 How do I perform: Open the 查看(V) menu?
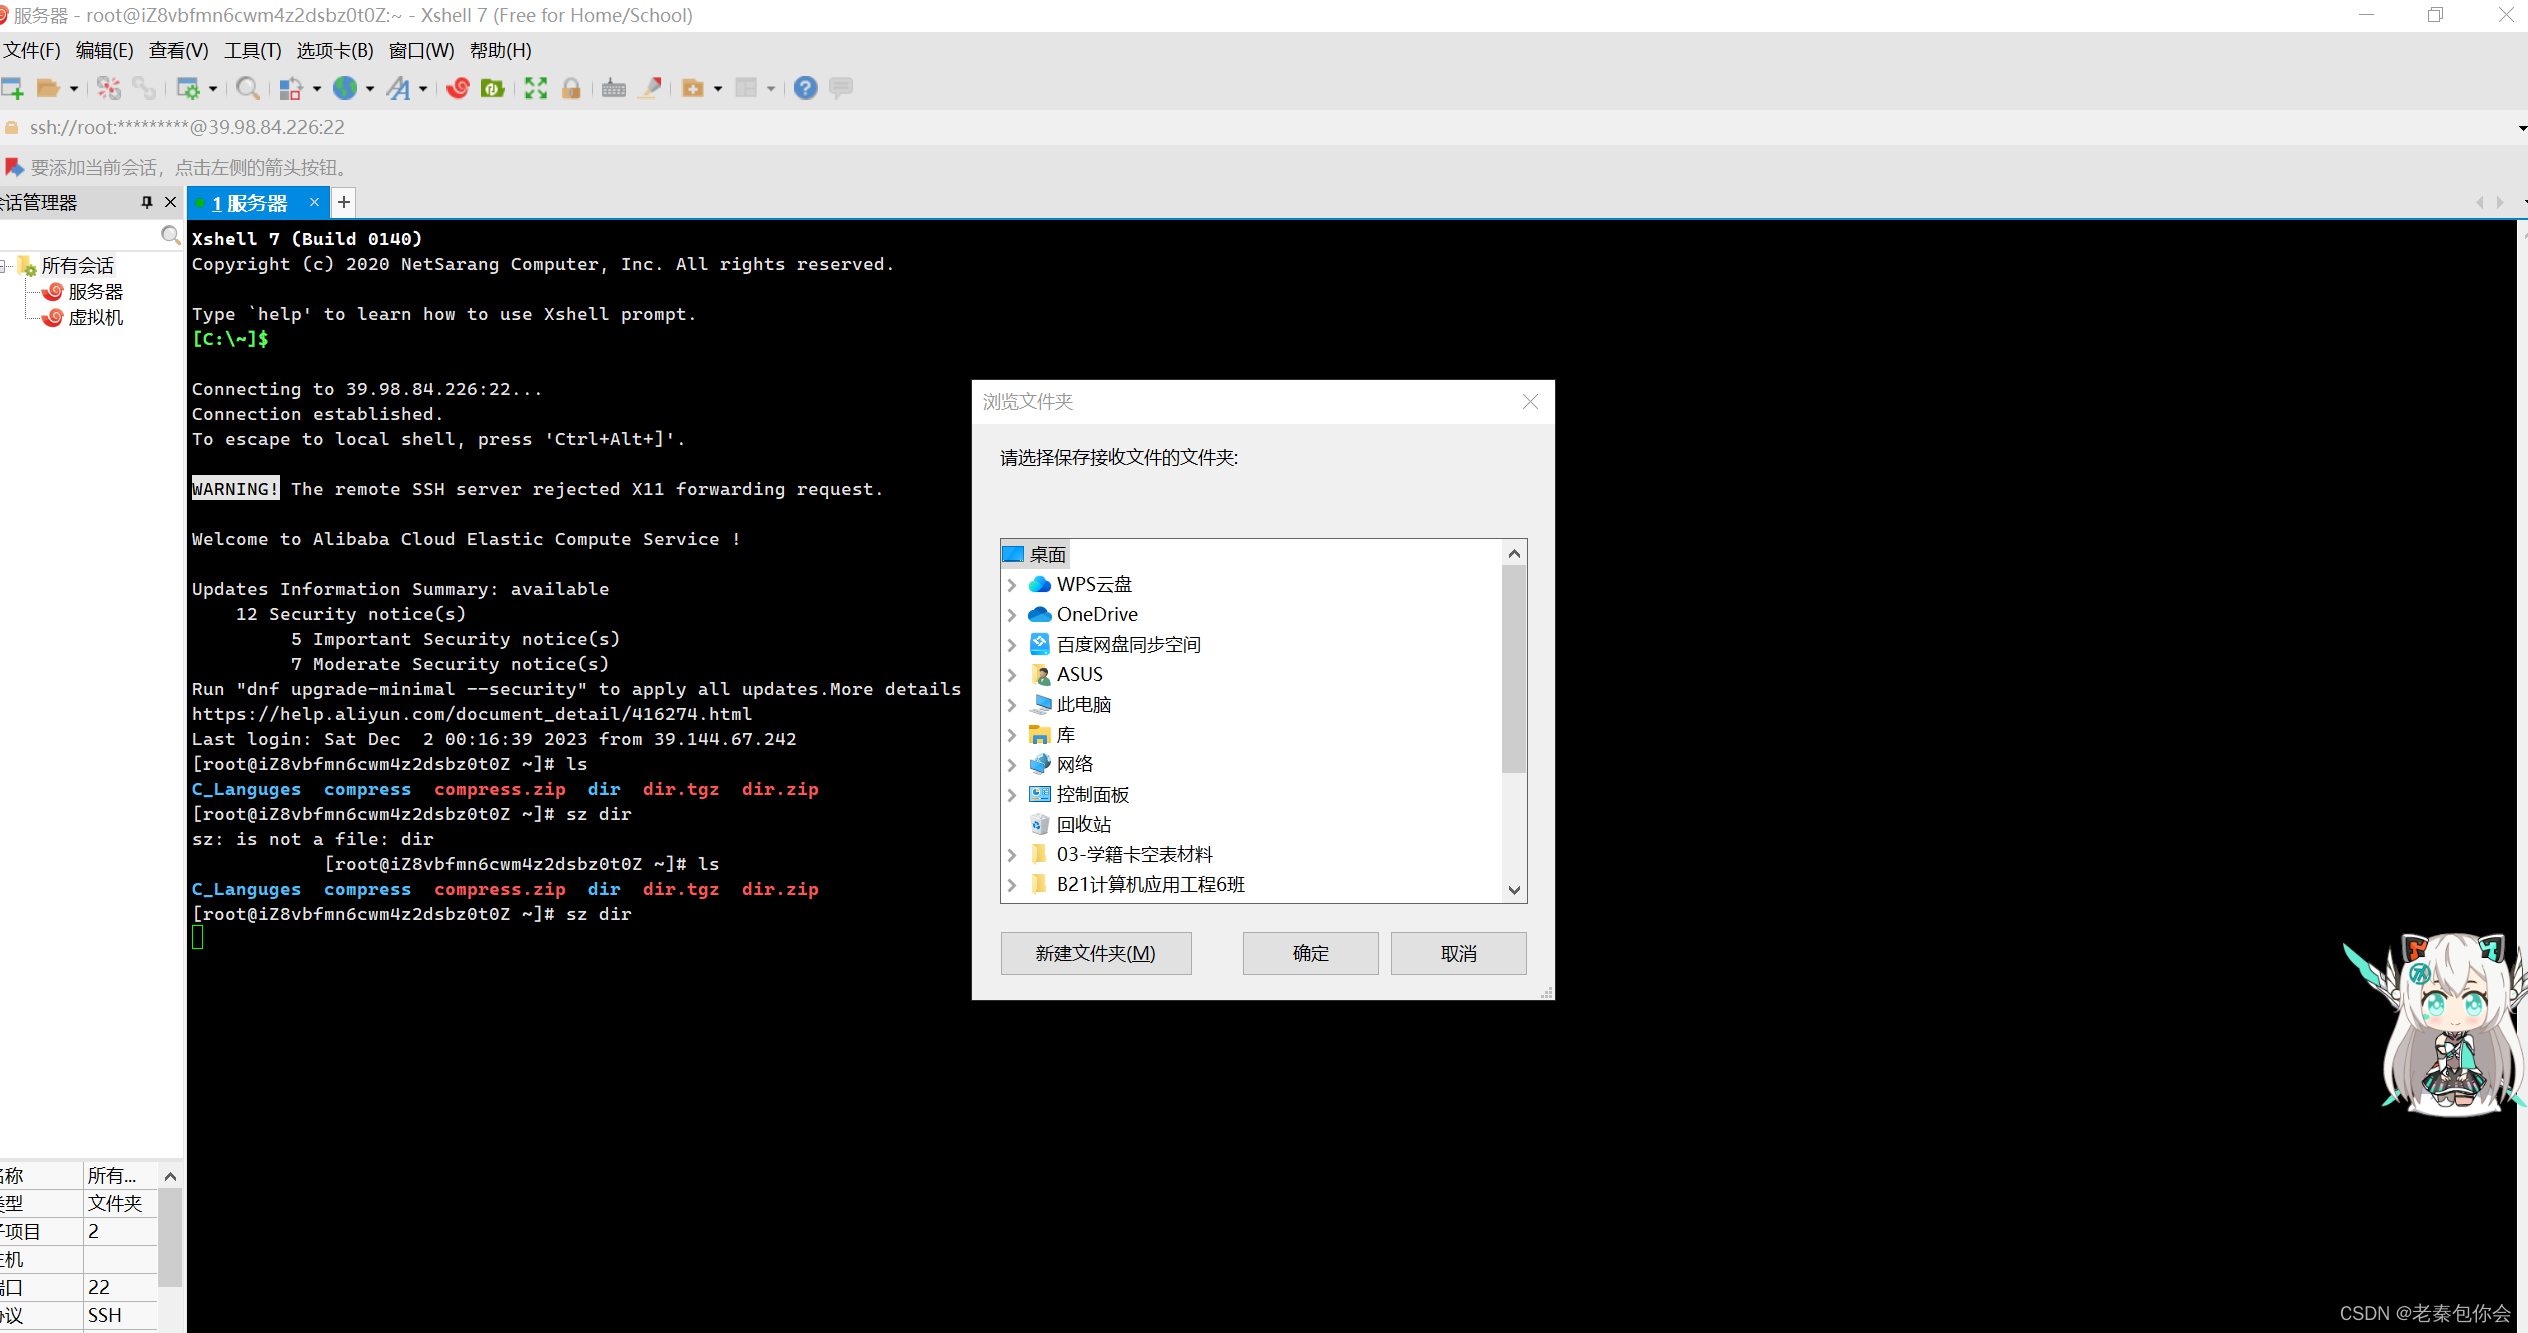tap(178, 50)
